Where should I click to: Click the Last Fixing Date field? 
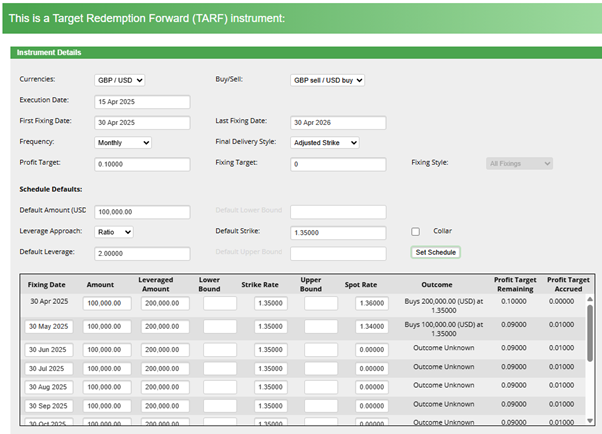(337, 123)
